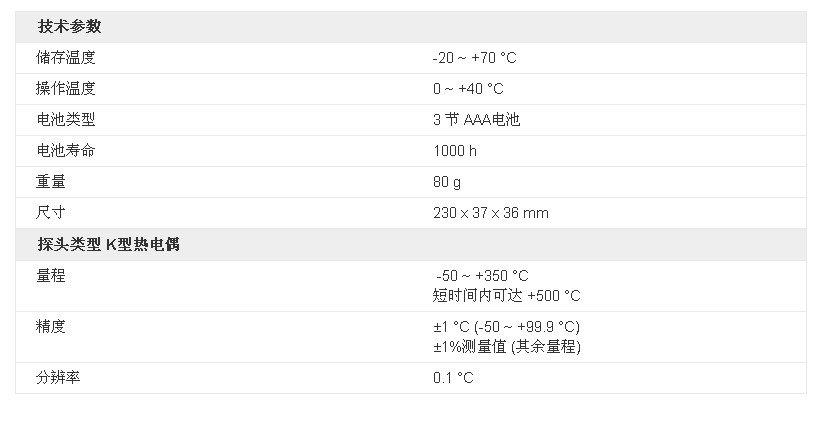Click the ±1%测量值 (其余量程) text

click(507, 347)
